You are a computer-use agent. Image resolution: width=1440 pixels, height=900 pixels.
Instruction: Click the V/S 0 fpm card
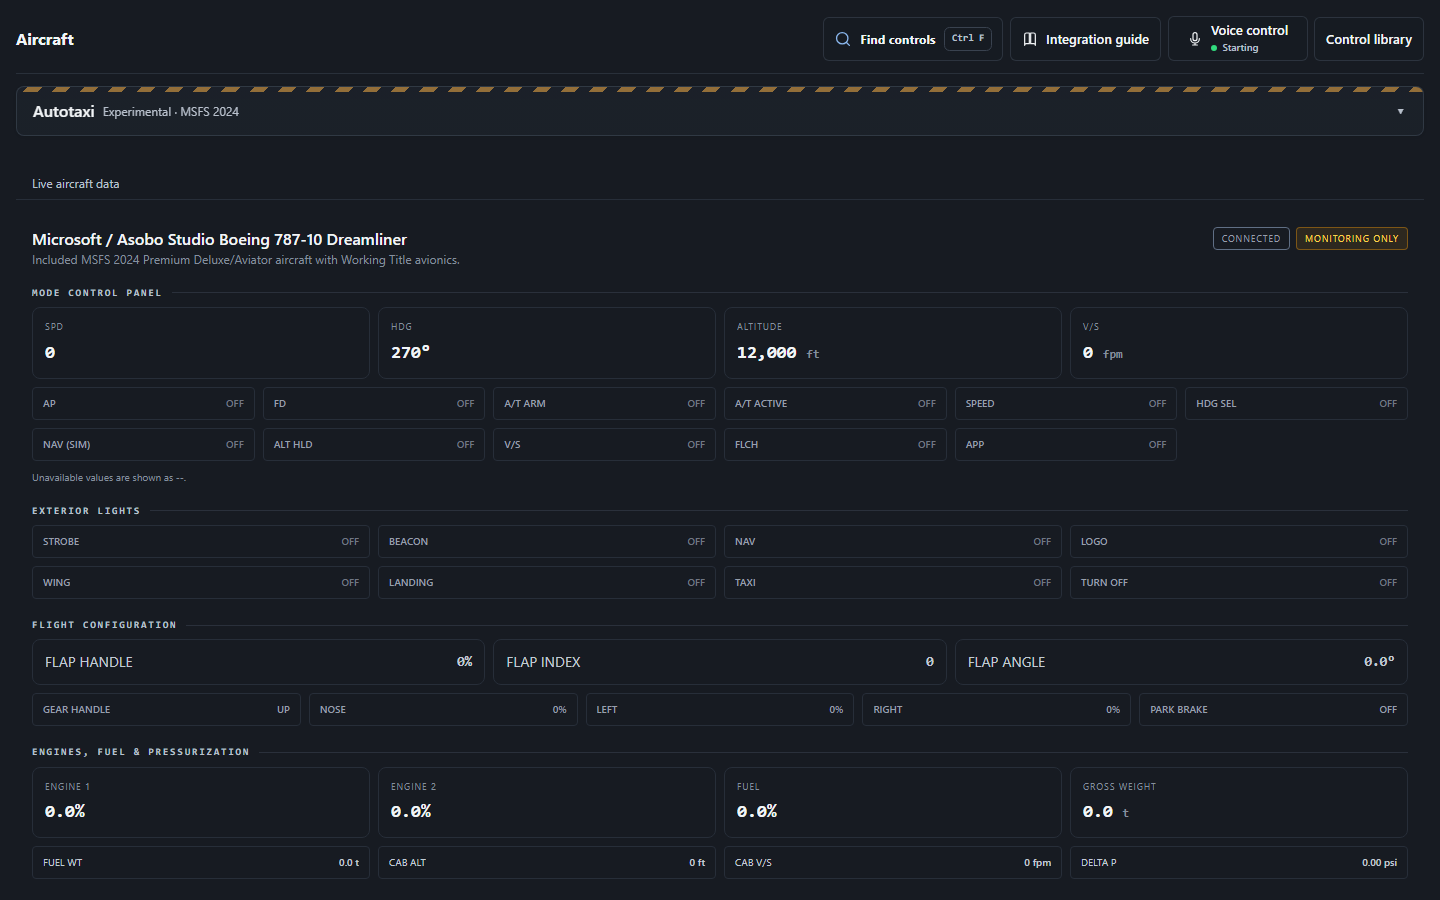click(x=1238, y=343)
